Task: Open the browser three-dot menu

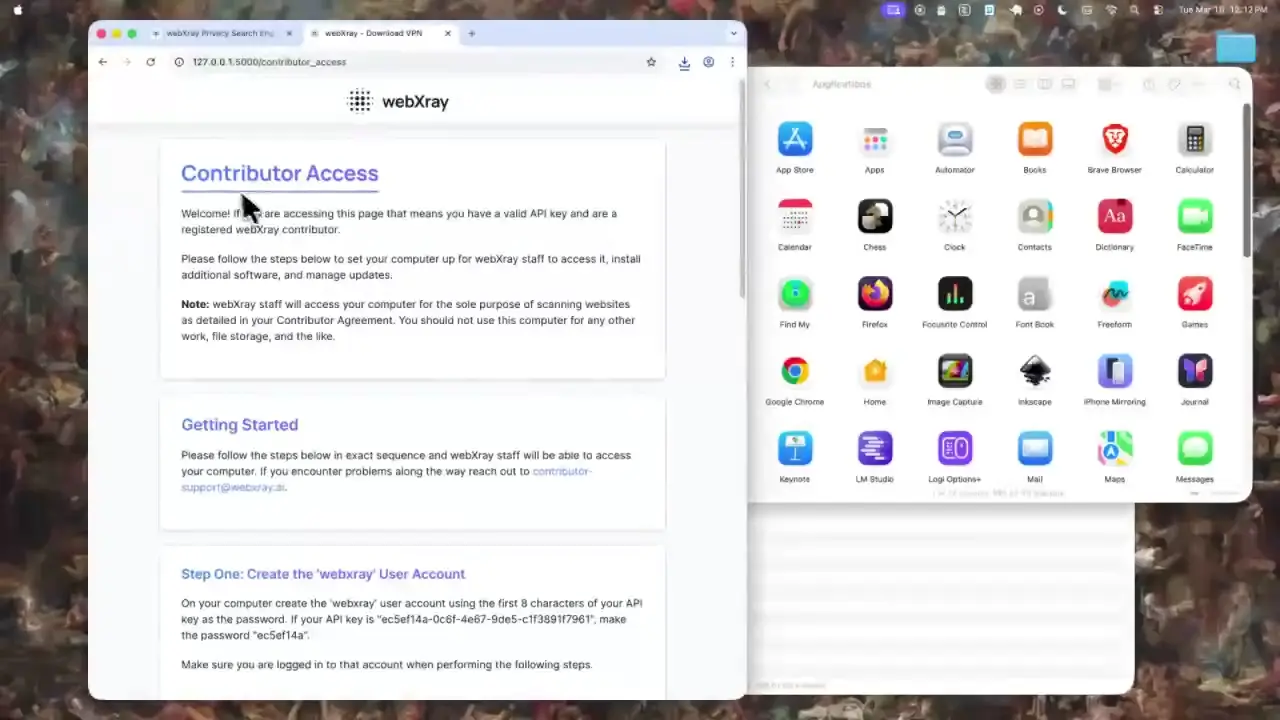Action: pyautogui.click(x=732, y=62)
